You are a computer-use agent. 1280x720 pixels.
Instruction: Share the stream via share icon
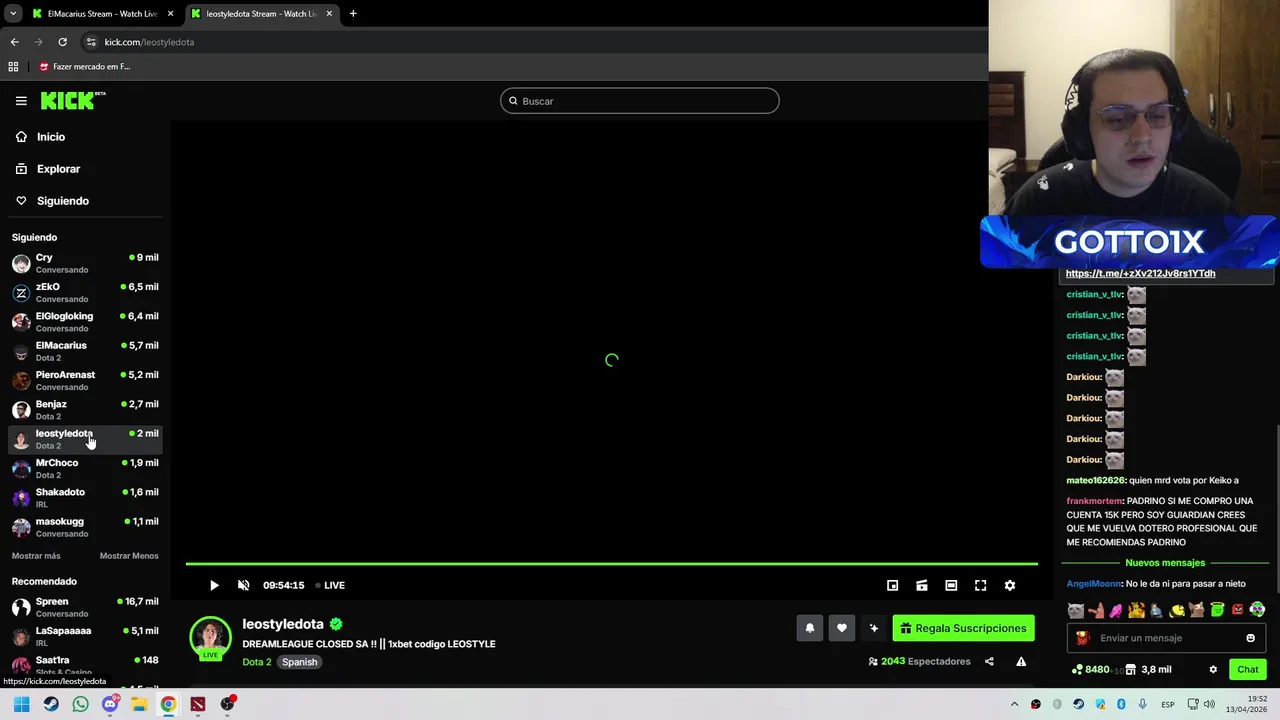point(989,661)
